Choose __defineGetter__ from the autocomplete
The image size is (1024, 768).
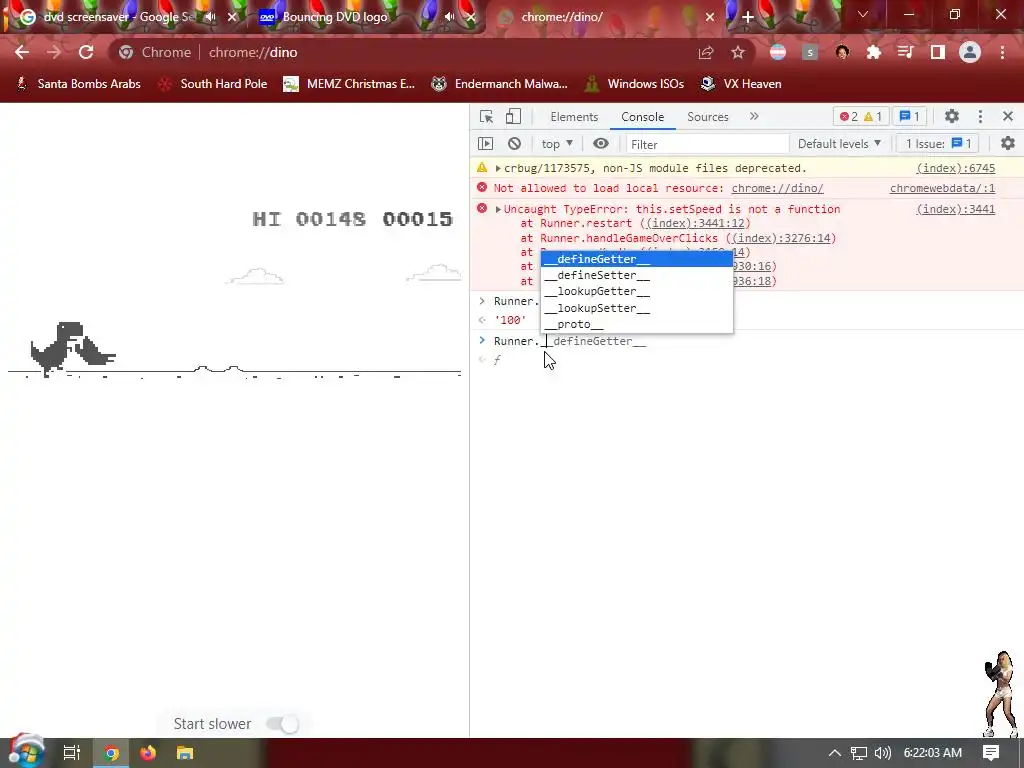click(x=637, y=259)
